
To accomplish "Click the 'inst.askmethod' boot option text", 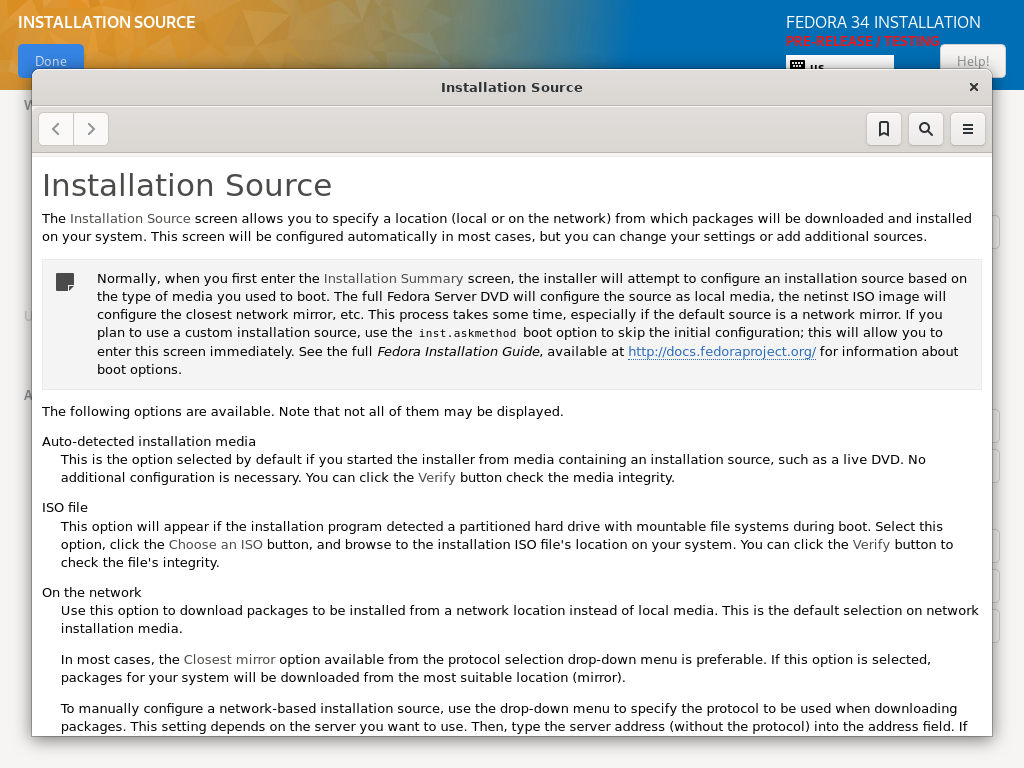I will [468, 333].
